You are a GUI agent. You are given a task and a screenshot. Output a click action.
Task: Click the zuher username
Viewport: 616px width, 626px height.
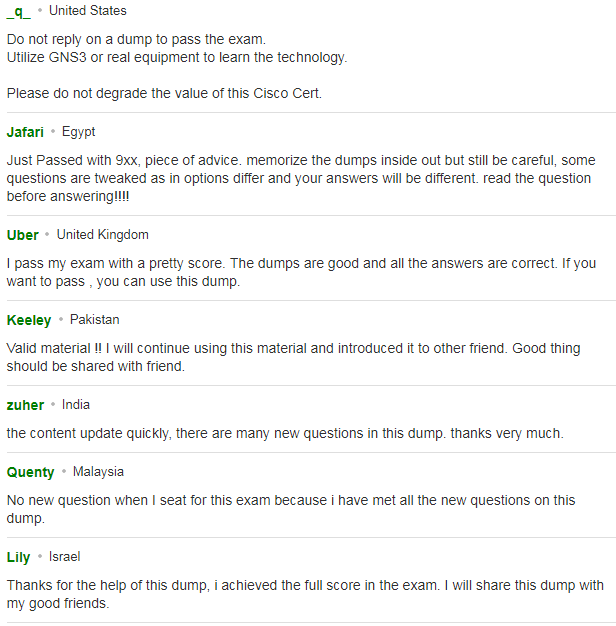click(x=26, y=405)
